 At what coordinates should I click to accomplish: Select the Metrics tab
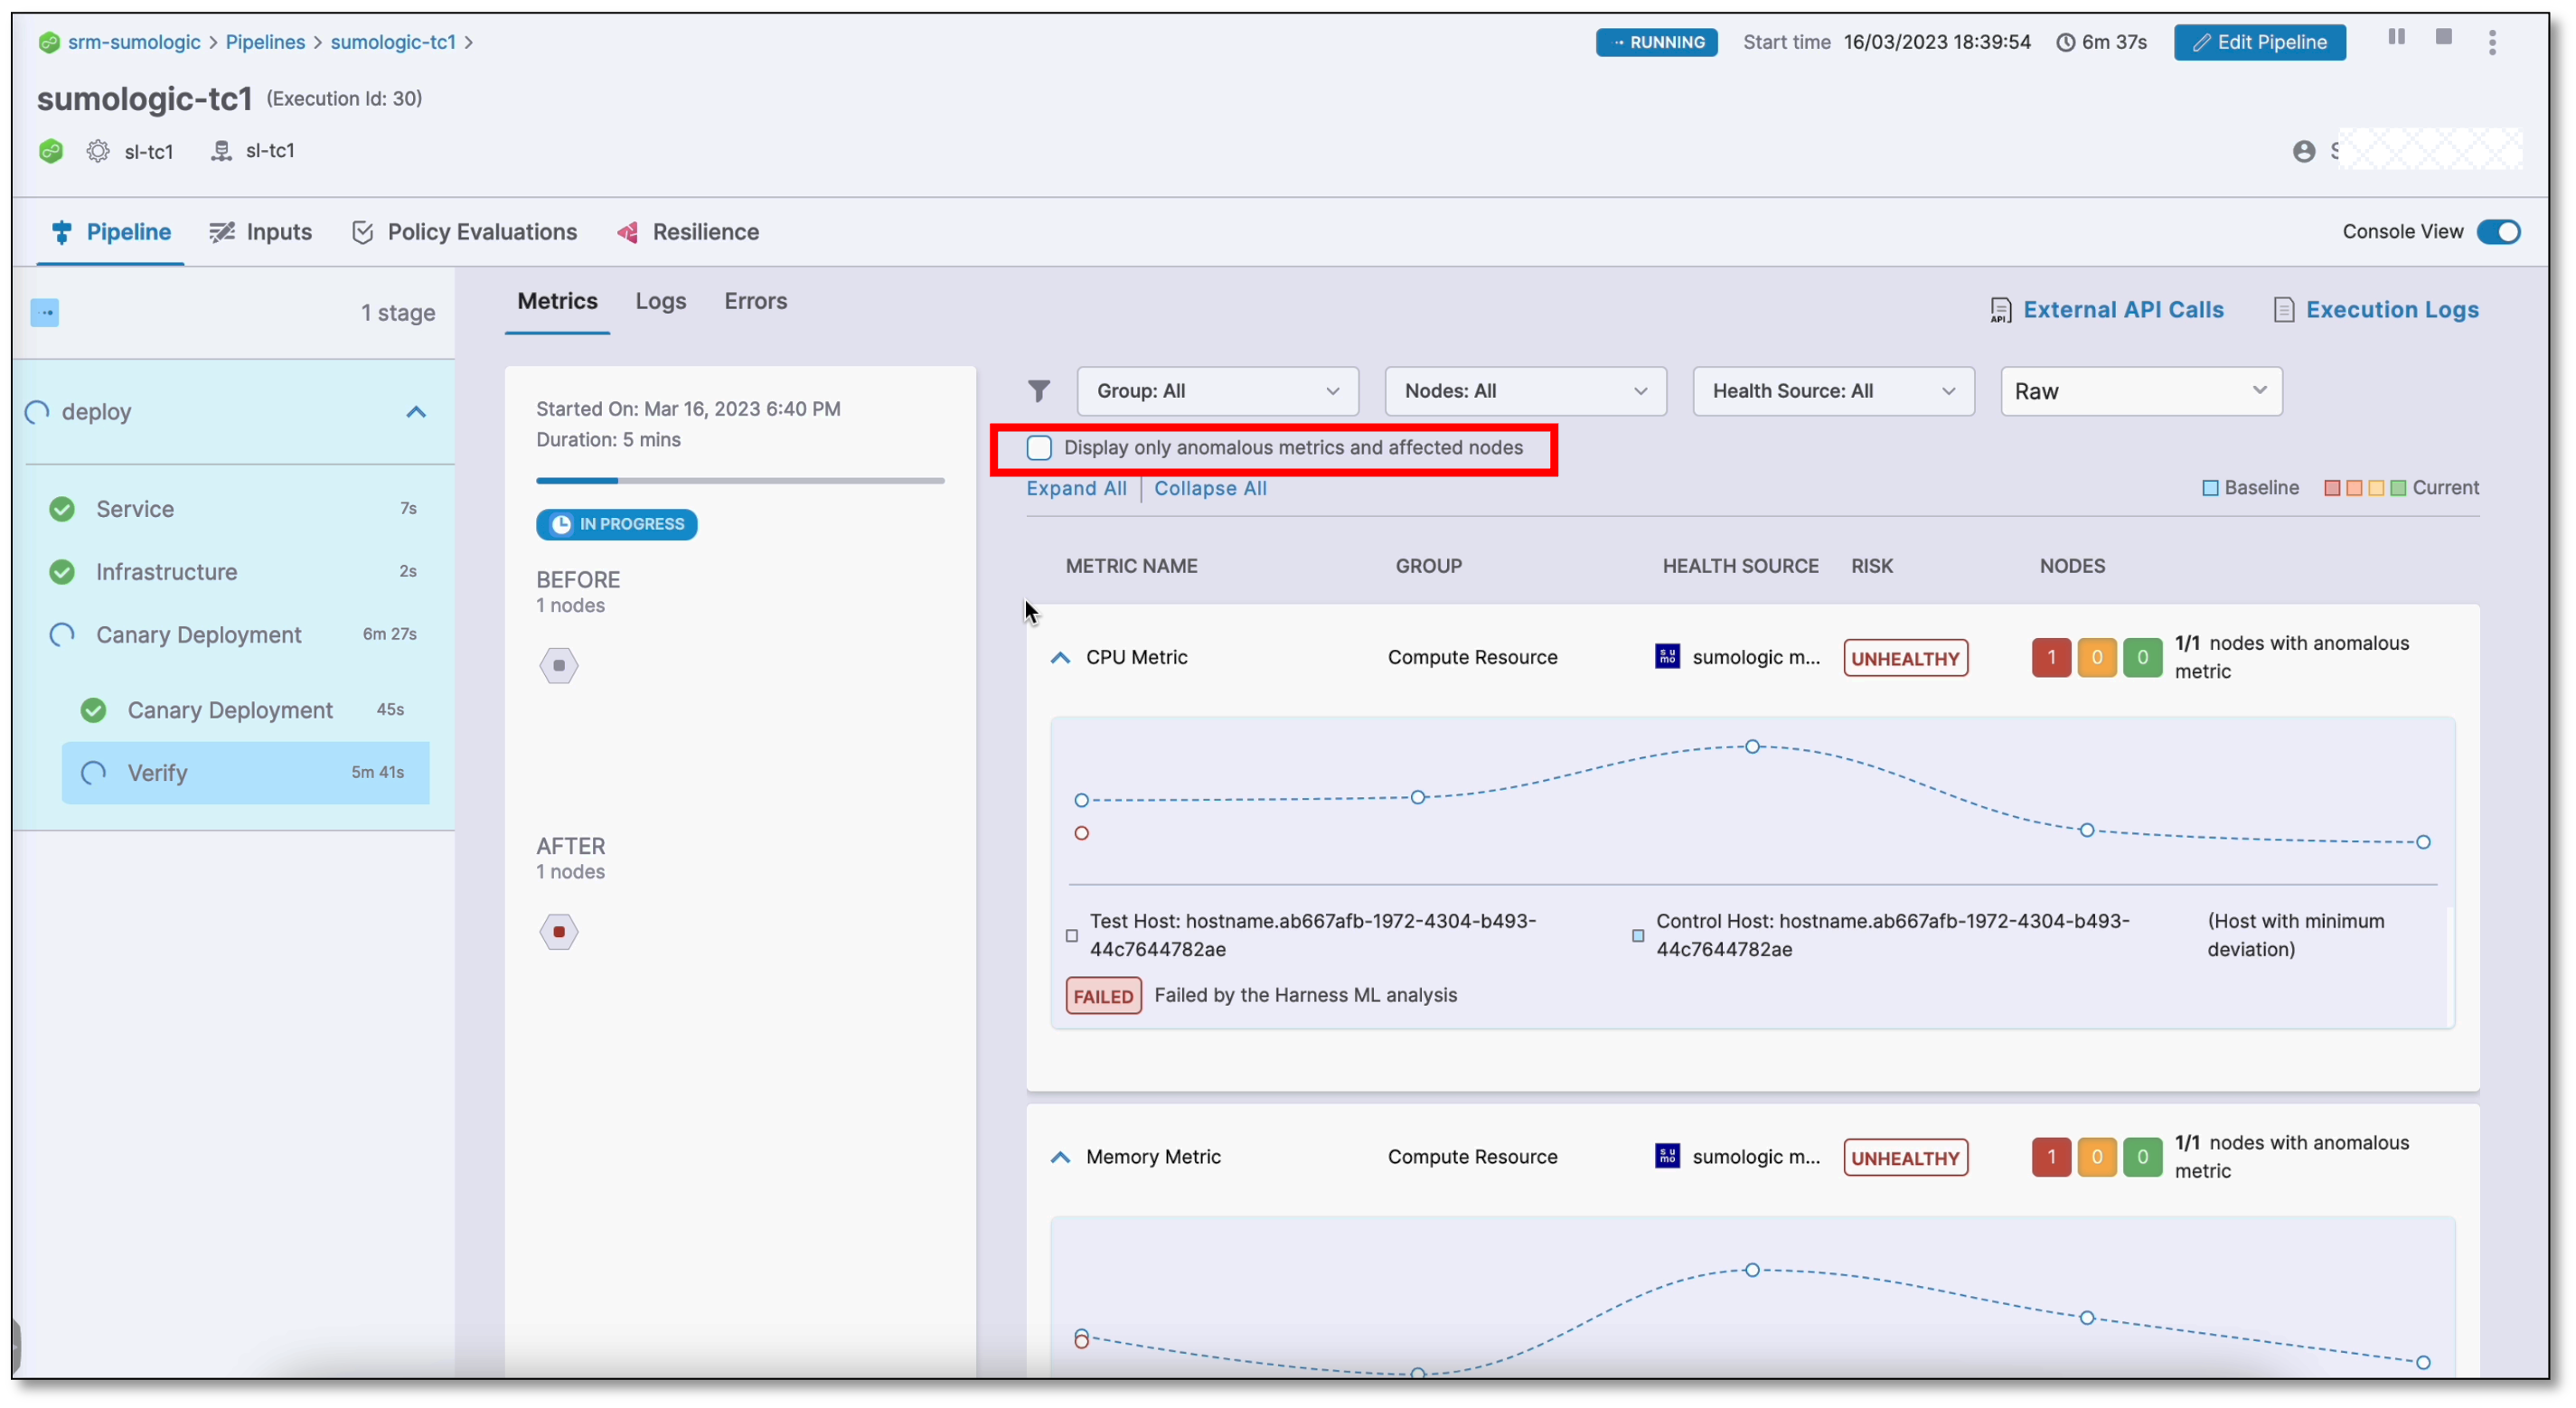557,301
